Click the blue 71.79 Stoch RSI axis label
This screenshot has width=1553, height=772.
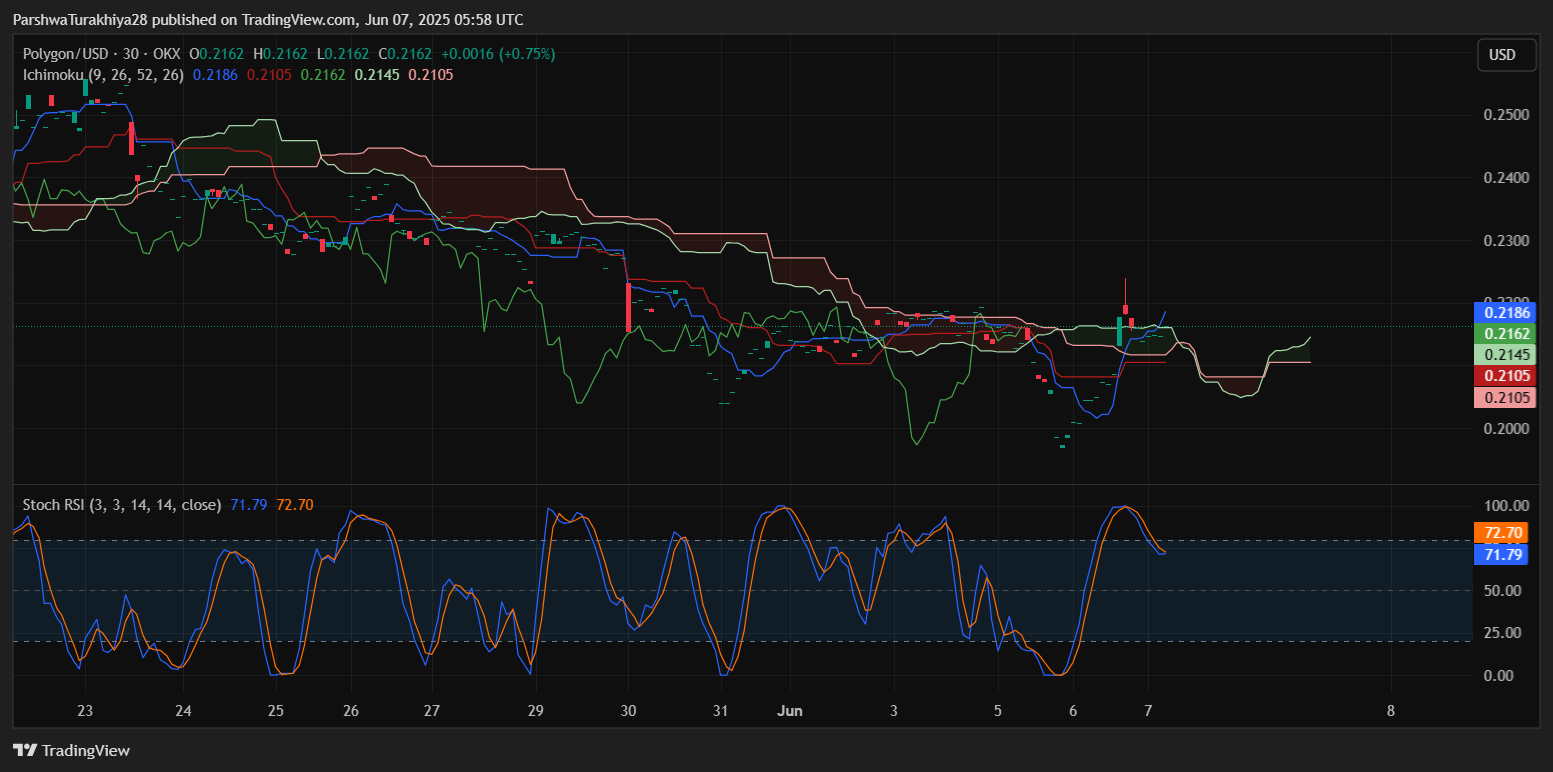[x=1501, y=554]
